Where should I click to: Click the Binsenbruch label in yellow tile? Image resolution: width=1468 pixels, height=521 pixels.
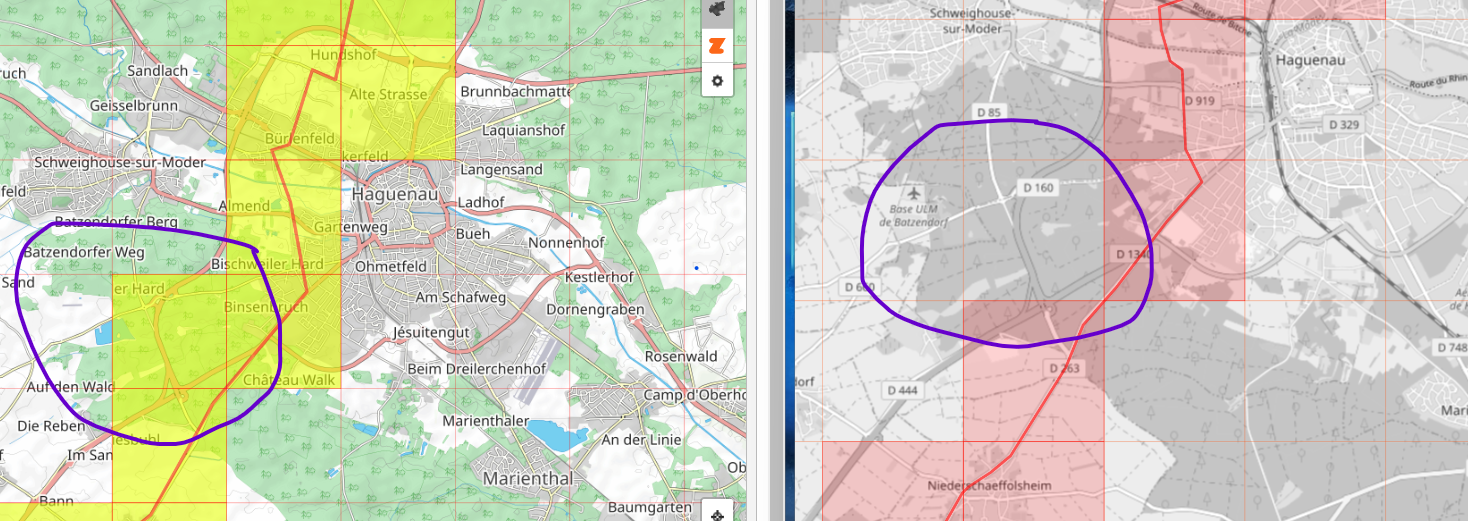[266, 307]
